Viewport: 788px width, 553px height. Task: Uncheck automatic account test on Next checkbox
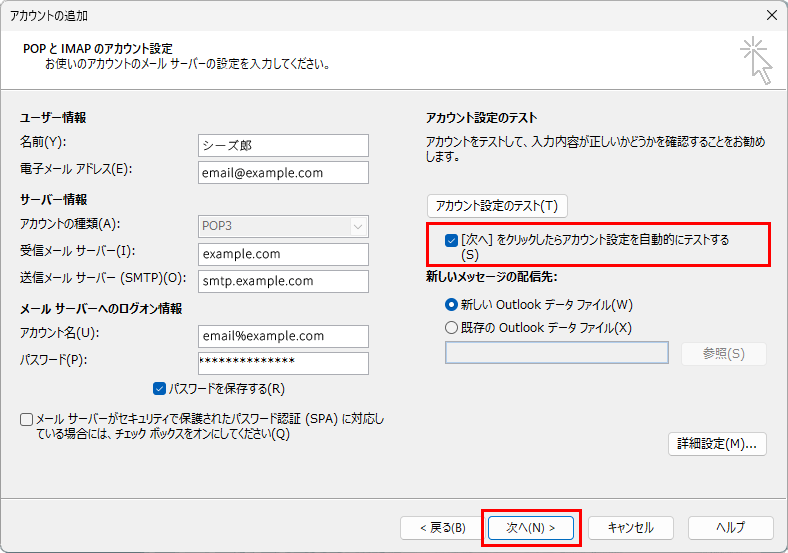click(x=451, y=240)
